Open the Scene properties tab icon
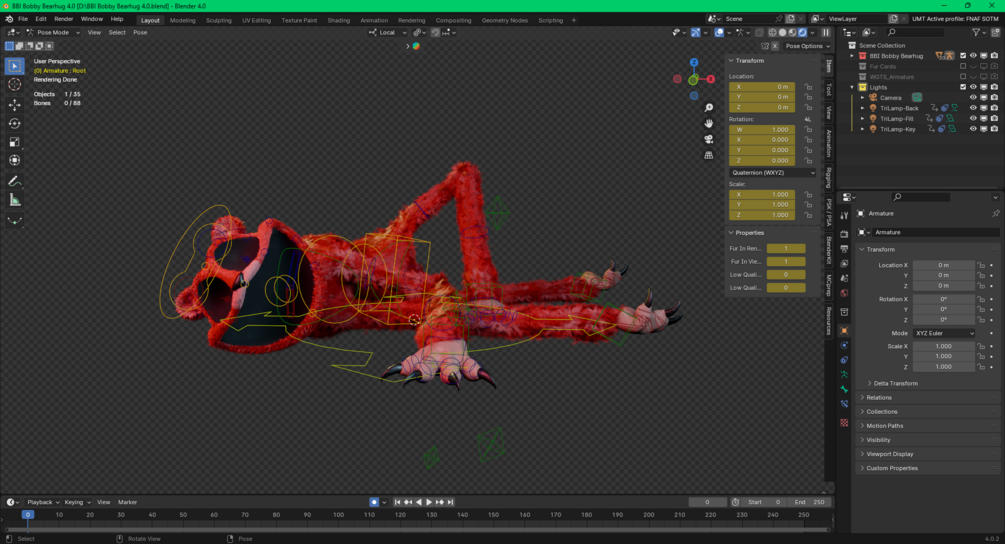This screenshot has height=544, width=1005. [844, 278]
